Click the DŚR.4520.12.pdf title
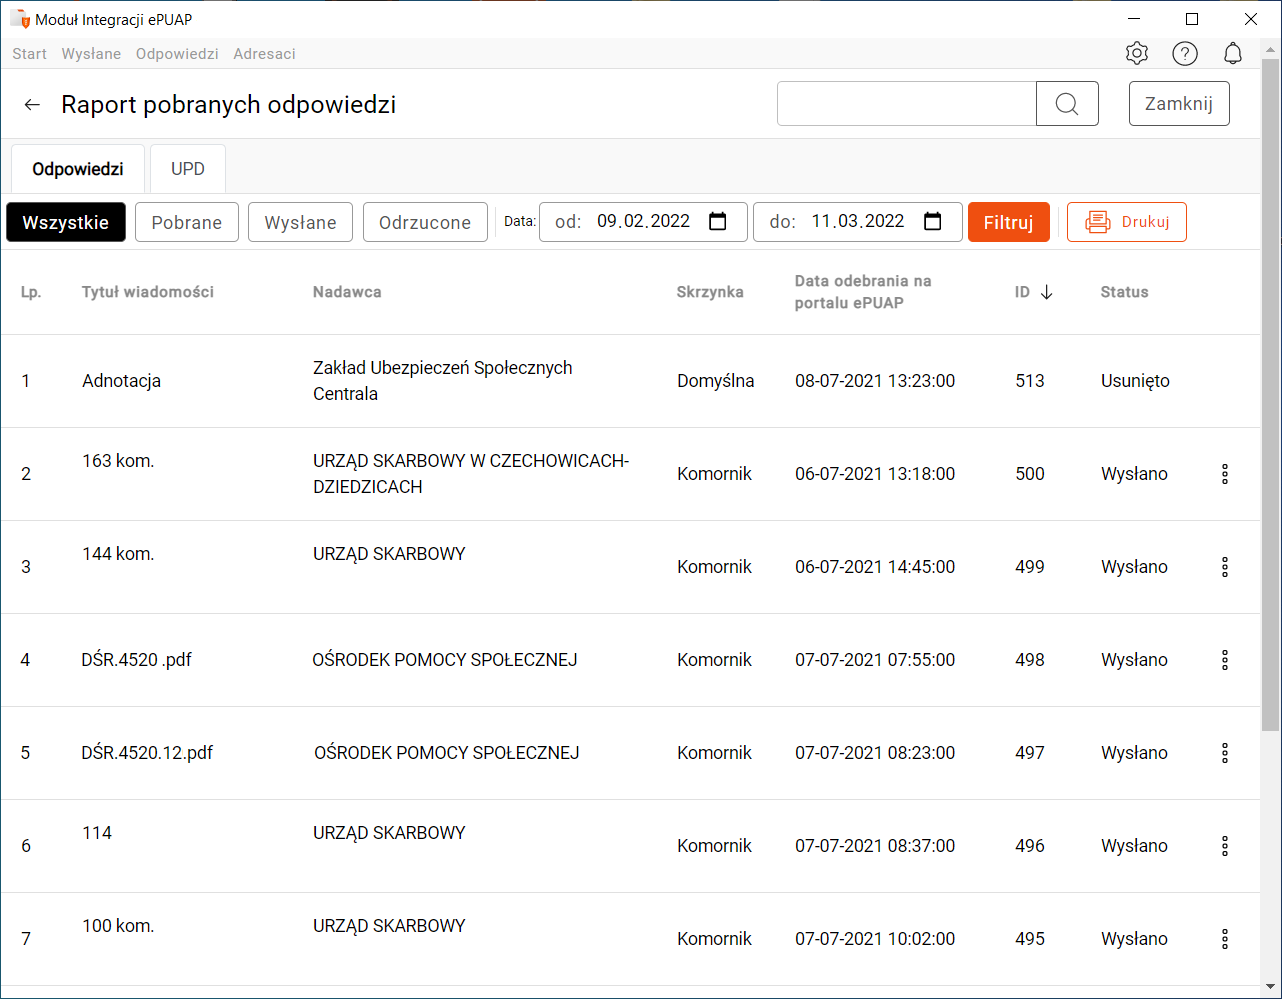Screen dimensions: 1282x999 click(x=148, y=753)
